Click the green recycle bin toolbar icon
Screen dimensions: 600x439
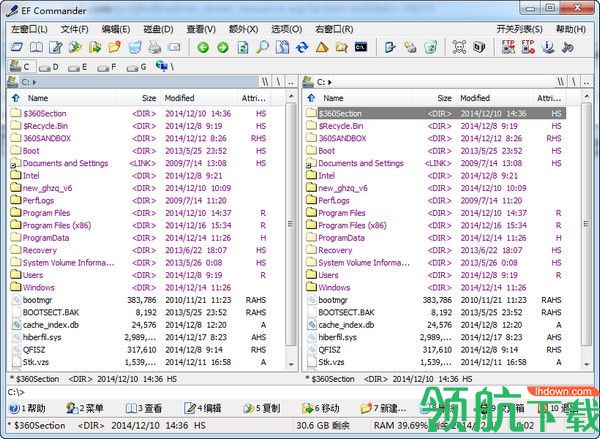pyautogui.click(x=431, y=47)
